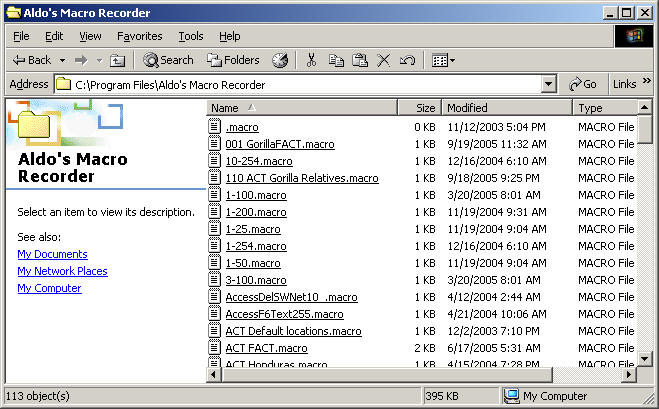Screen dimensions: 659x409
Task: Select 001 GorillaFACT.macro file name
Action: (280, 144)
